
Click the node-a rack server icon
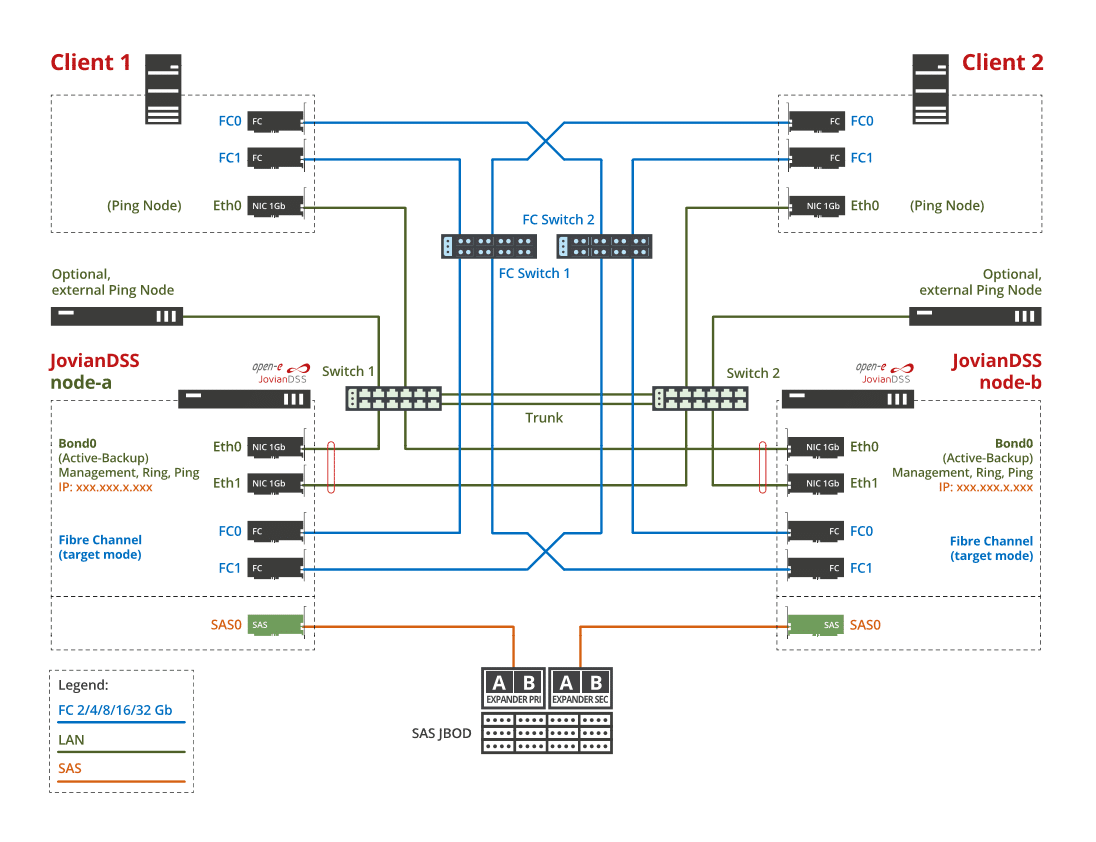(x=245, y=399)
